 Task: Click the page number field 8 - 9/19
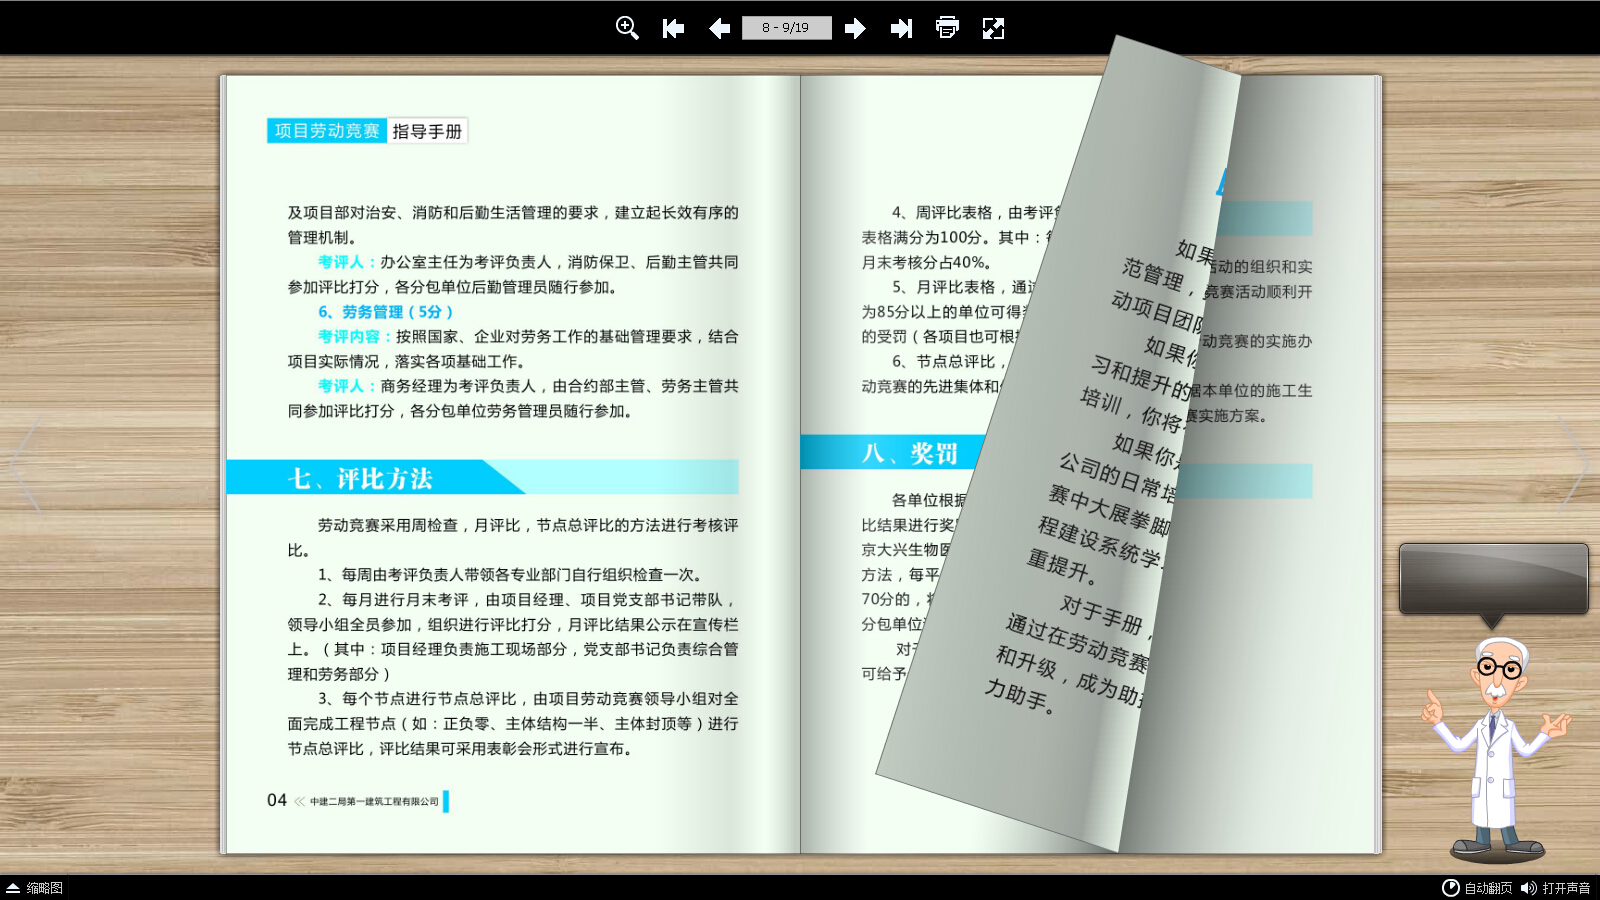(x=786, y=28)
